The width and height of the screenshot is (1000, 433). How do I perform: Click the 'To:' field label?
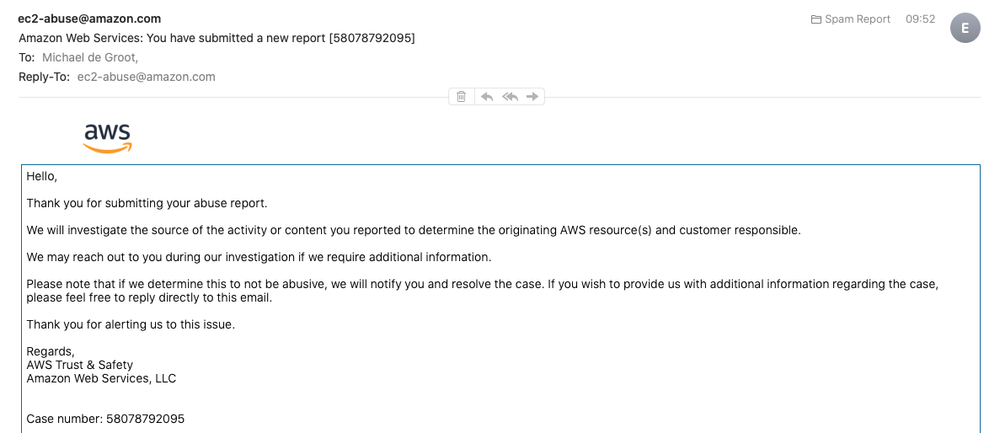pos(27,58)
